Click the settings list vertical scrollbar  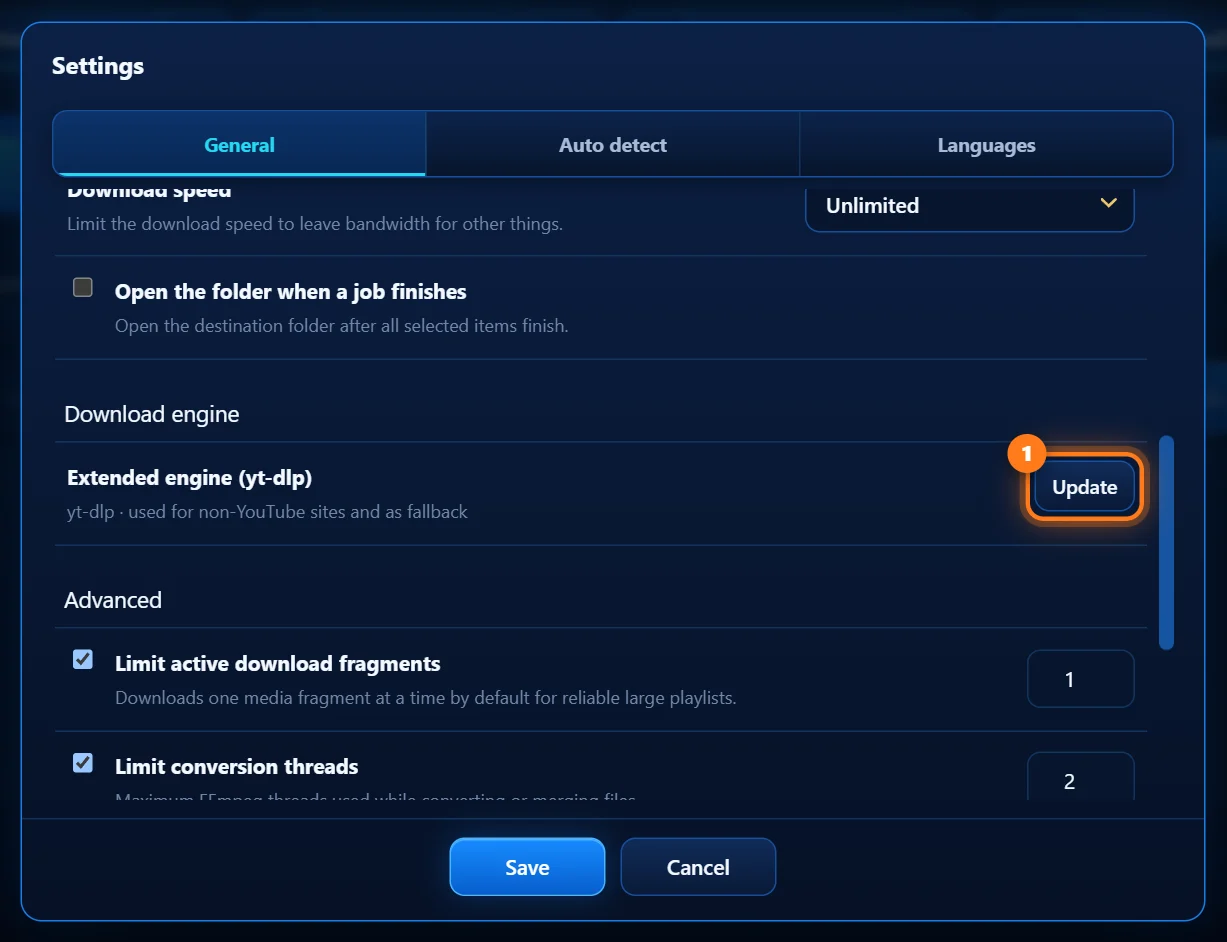click(1166, 542)
